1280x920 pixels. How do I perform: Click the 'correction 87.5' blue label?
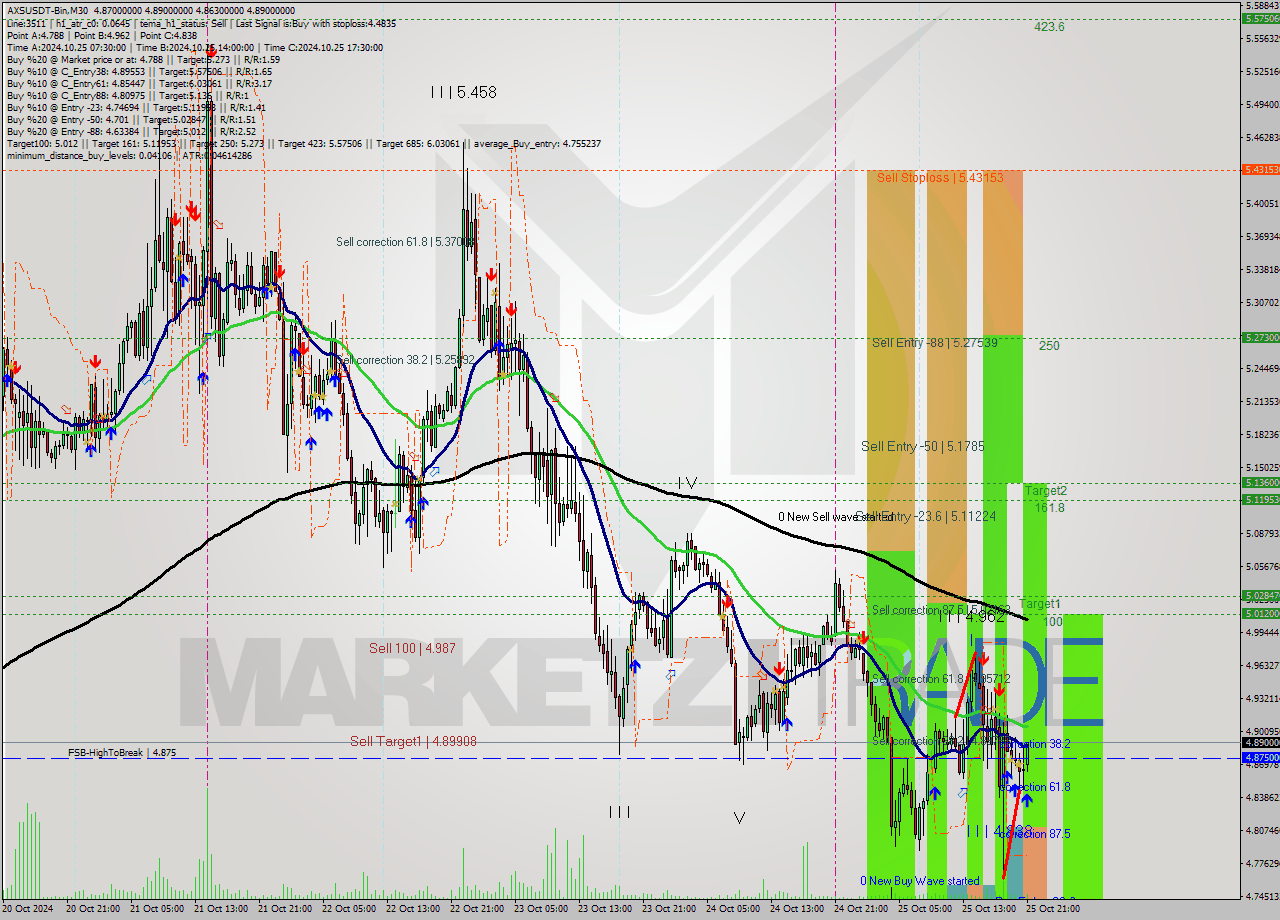pyautogui.click(x=1035, y=833)
